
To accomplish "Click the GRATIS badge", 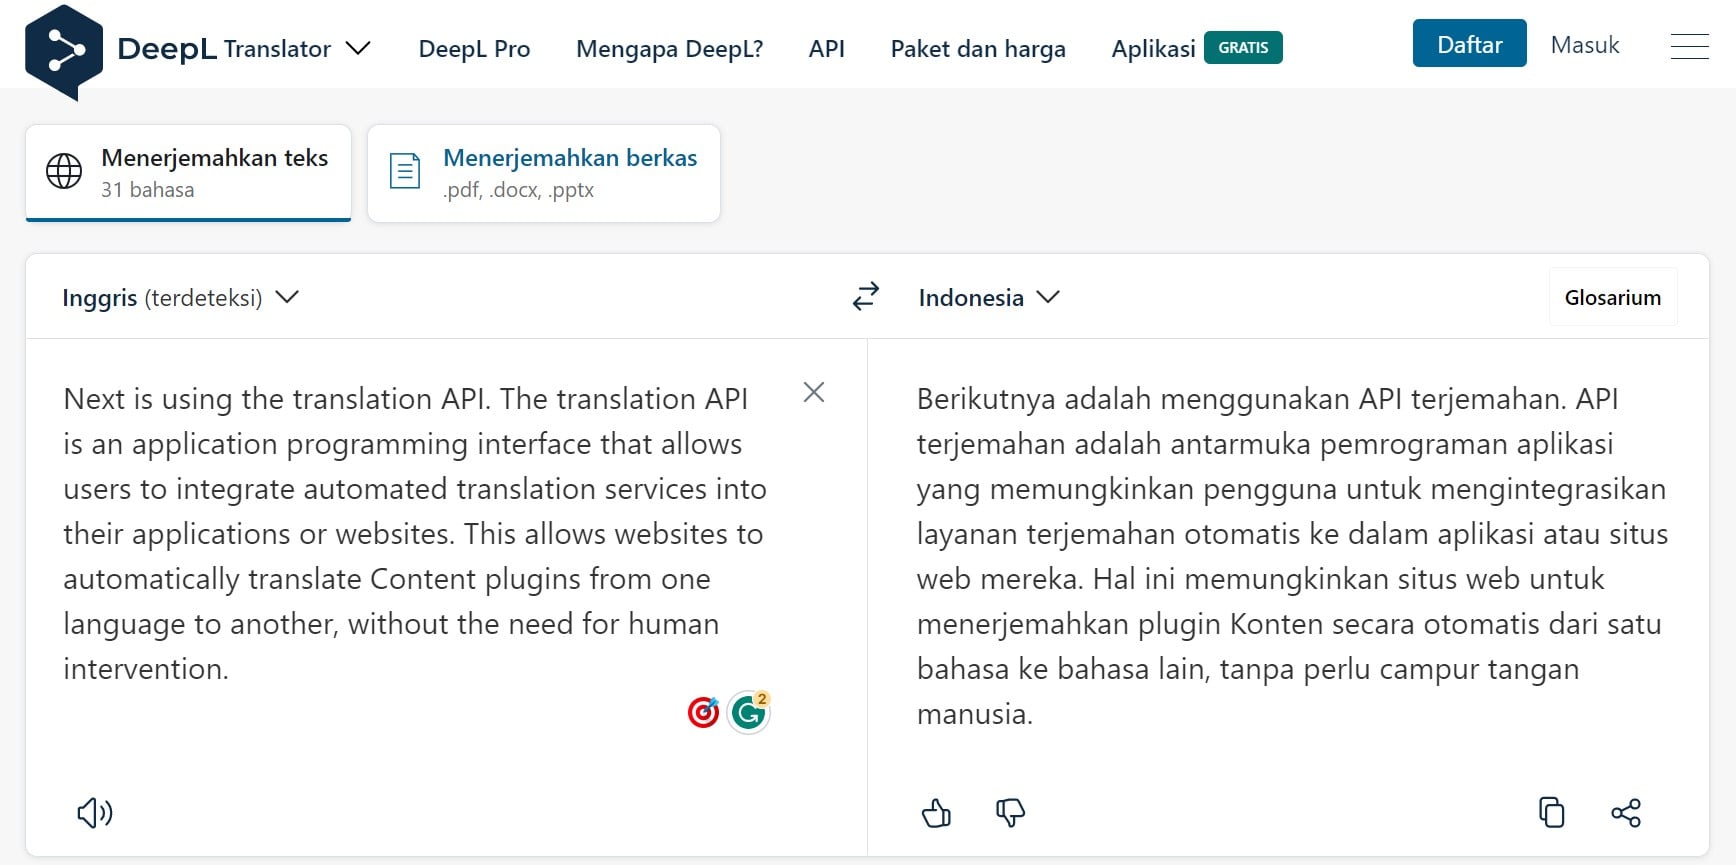I will [x=1243, y=48].
